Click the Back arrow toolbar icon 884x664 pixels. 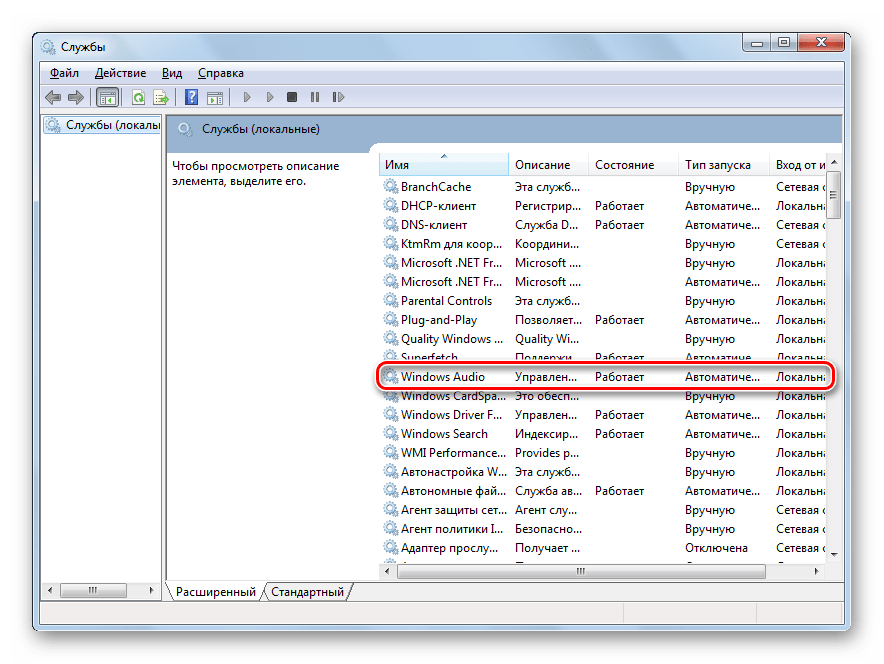click(53, 97)
